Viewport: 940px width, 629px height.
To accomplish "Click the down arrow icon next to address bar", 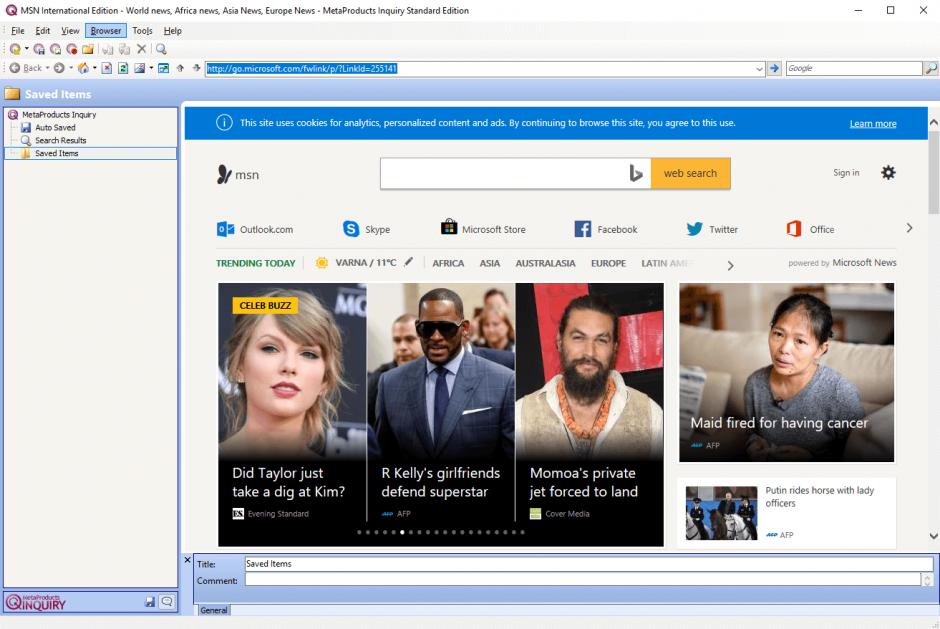I will click(x=196, y=68).
